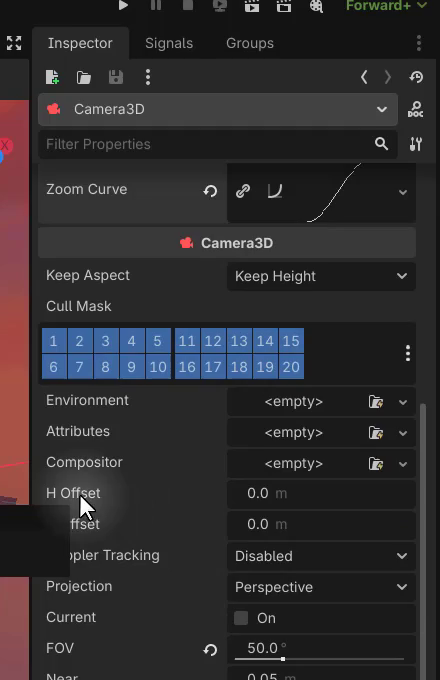Click the inspector vertical scrollbar
440x680 pixels.
(x=423, y=540)
